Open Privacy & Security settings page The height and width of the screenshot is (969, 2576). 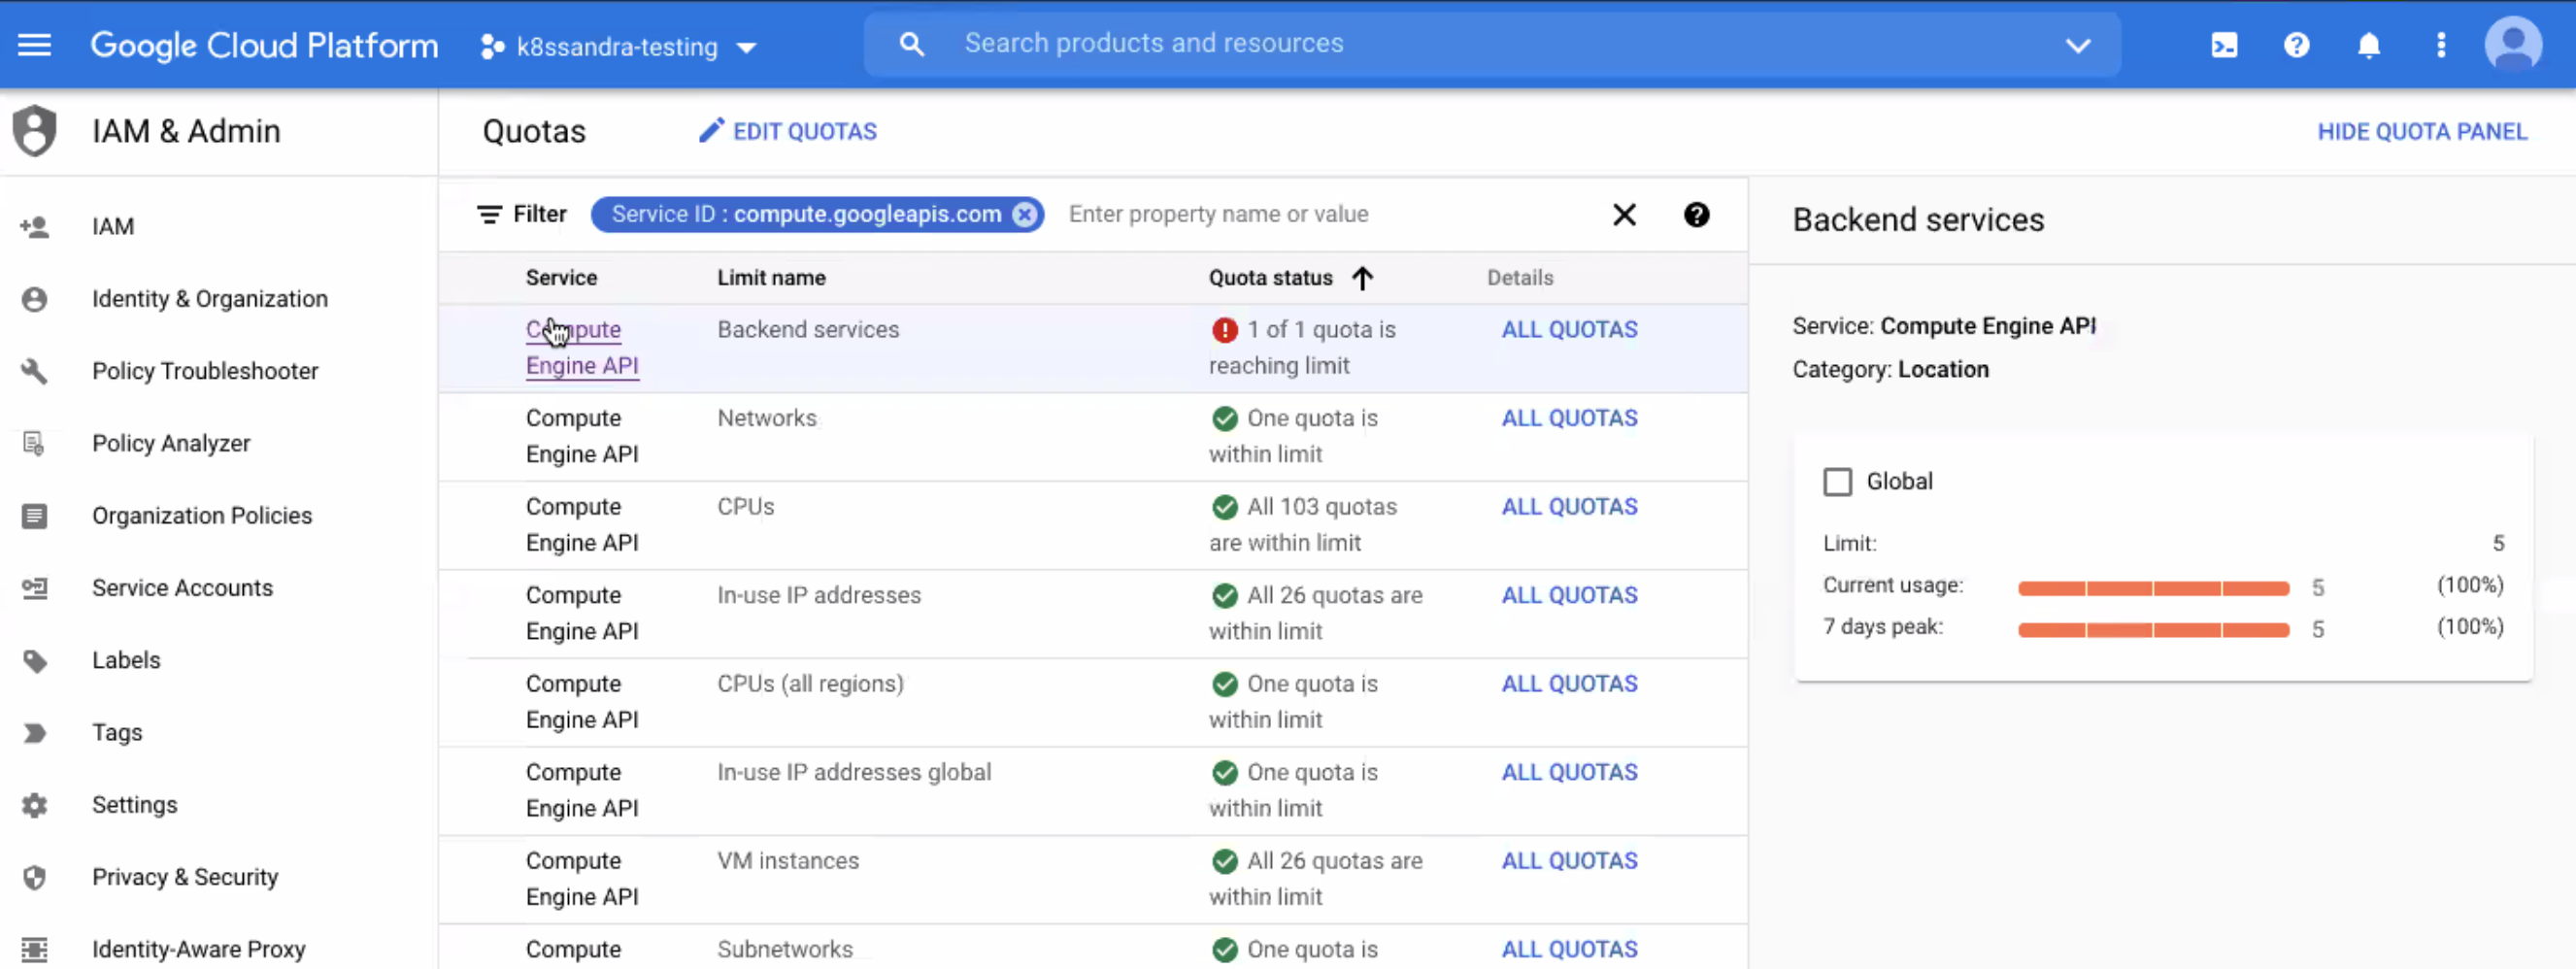(x=185, y=877)
